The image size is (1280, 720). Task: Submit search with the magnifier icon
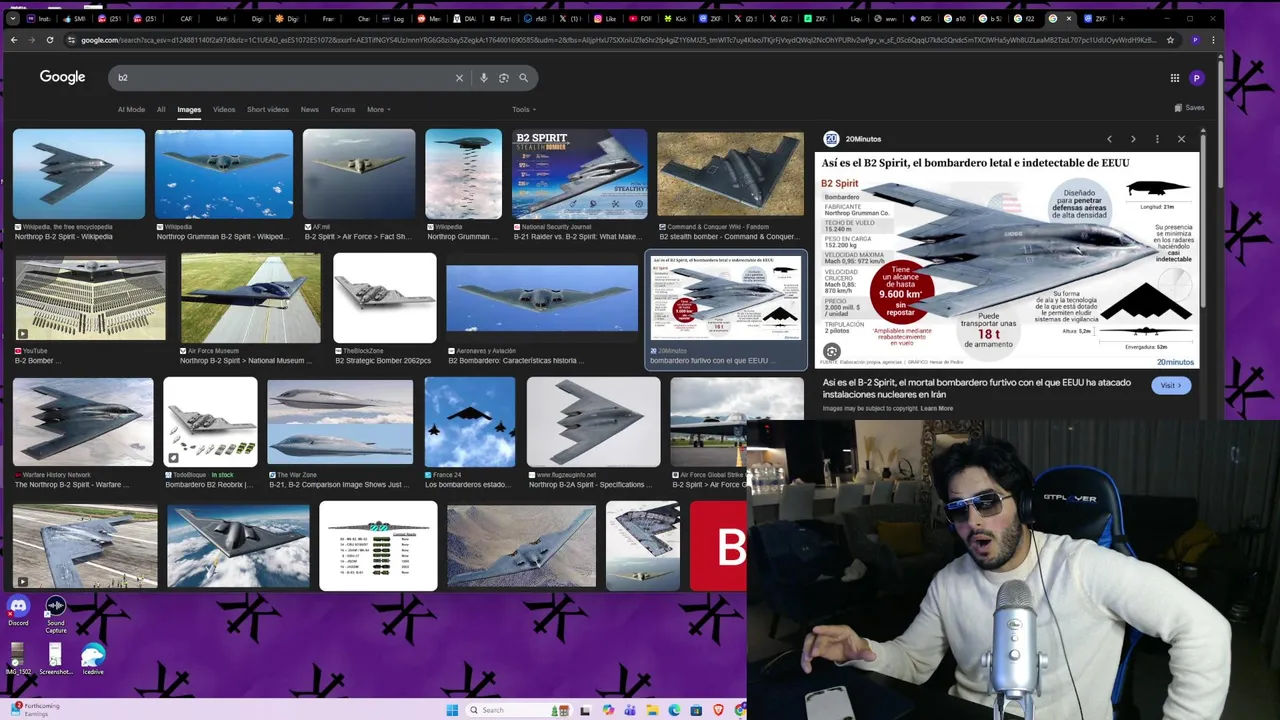[x=523, y=78]
